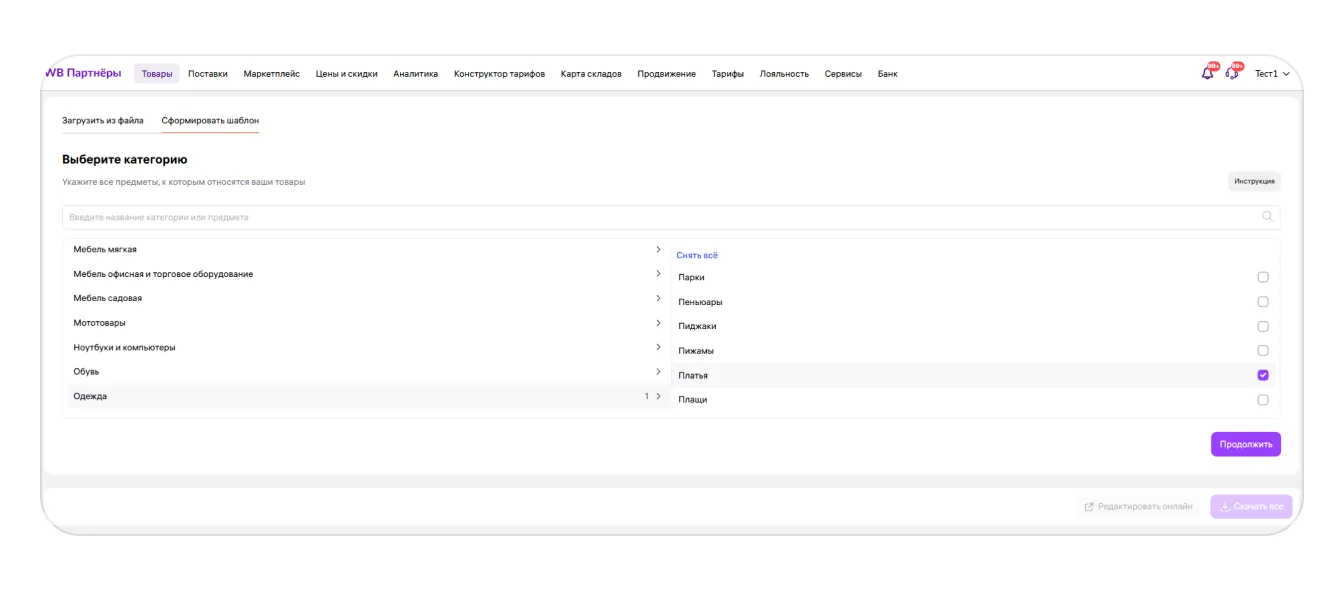Image resolution: width=1344 pixels, height=590 pixels.
Task: Click the support headset icon
Action: pos(1232,74)
